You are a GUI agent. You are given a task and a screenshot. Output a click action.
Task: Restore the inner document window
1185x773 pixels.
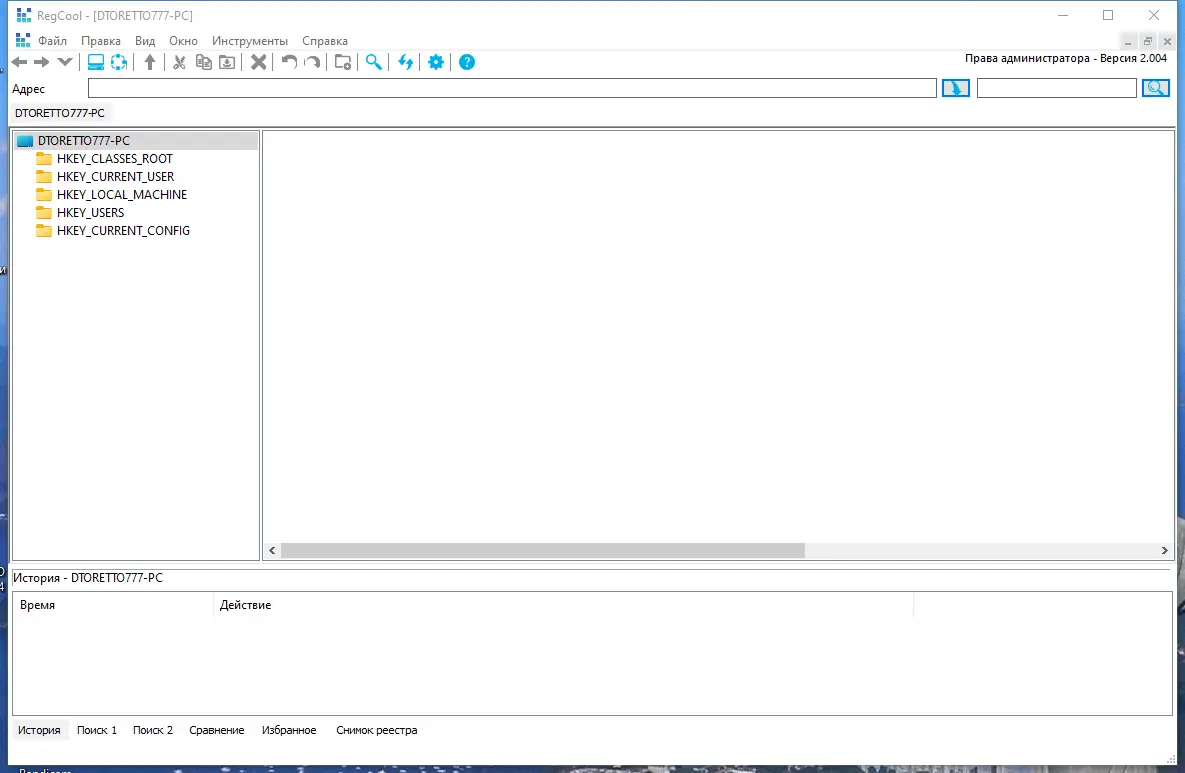point(1147,42)
